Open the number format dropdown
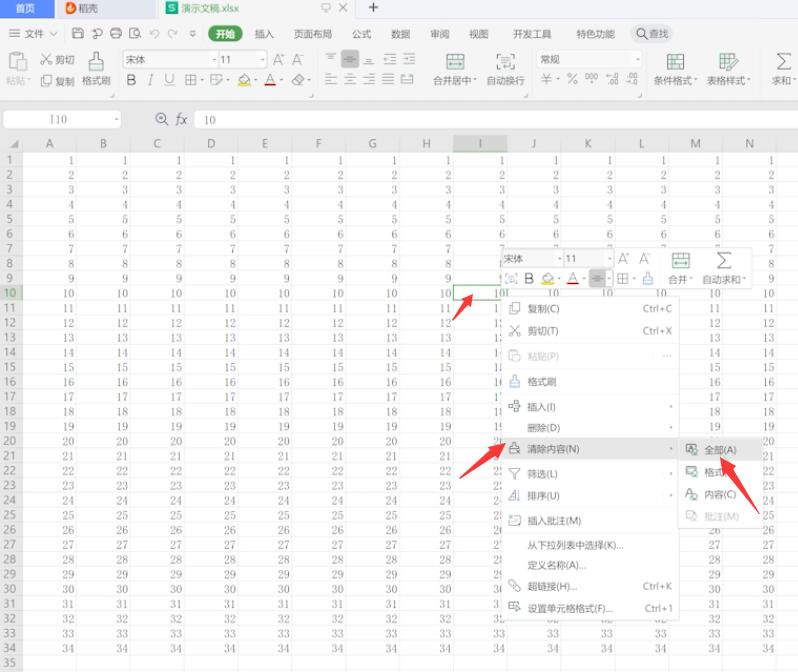 click(x=638, y=60)
